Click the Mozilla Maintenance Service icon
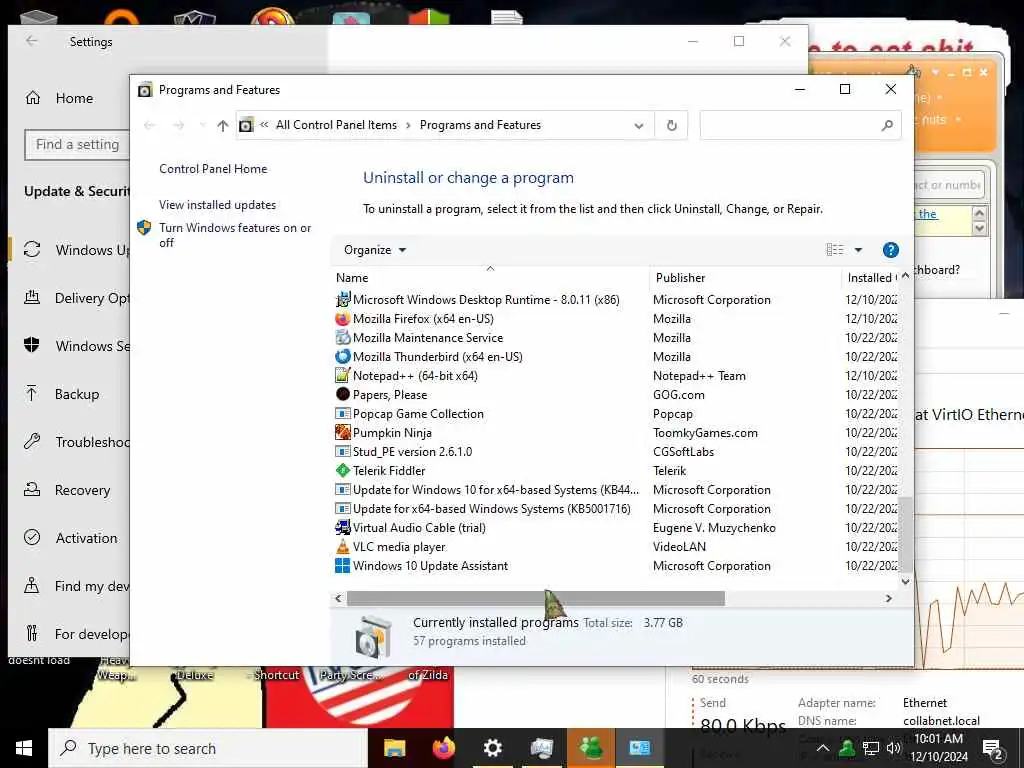The width and height of the screenshot is (1024, 768). [x=342, y=338]
